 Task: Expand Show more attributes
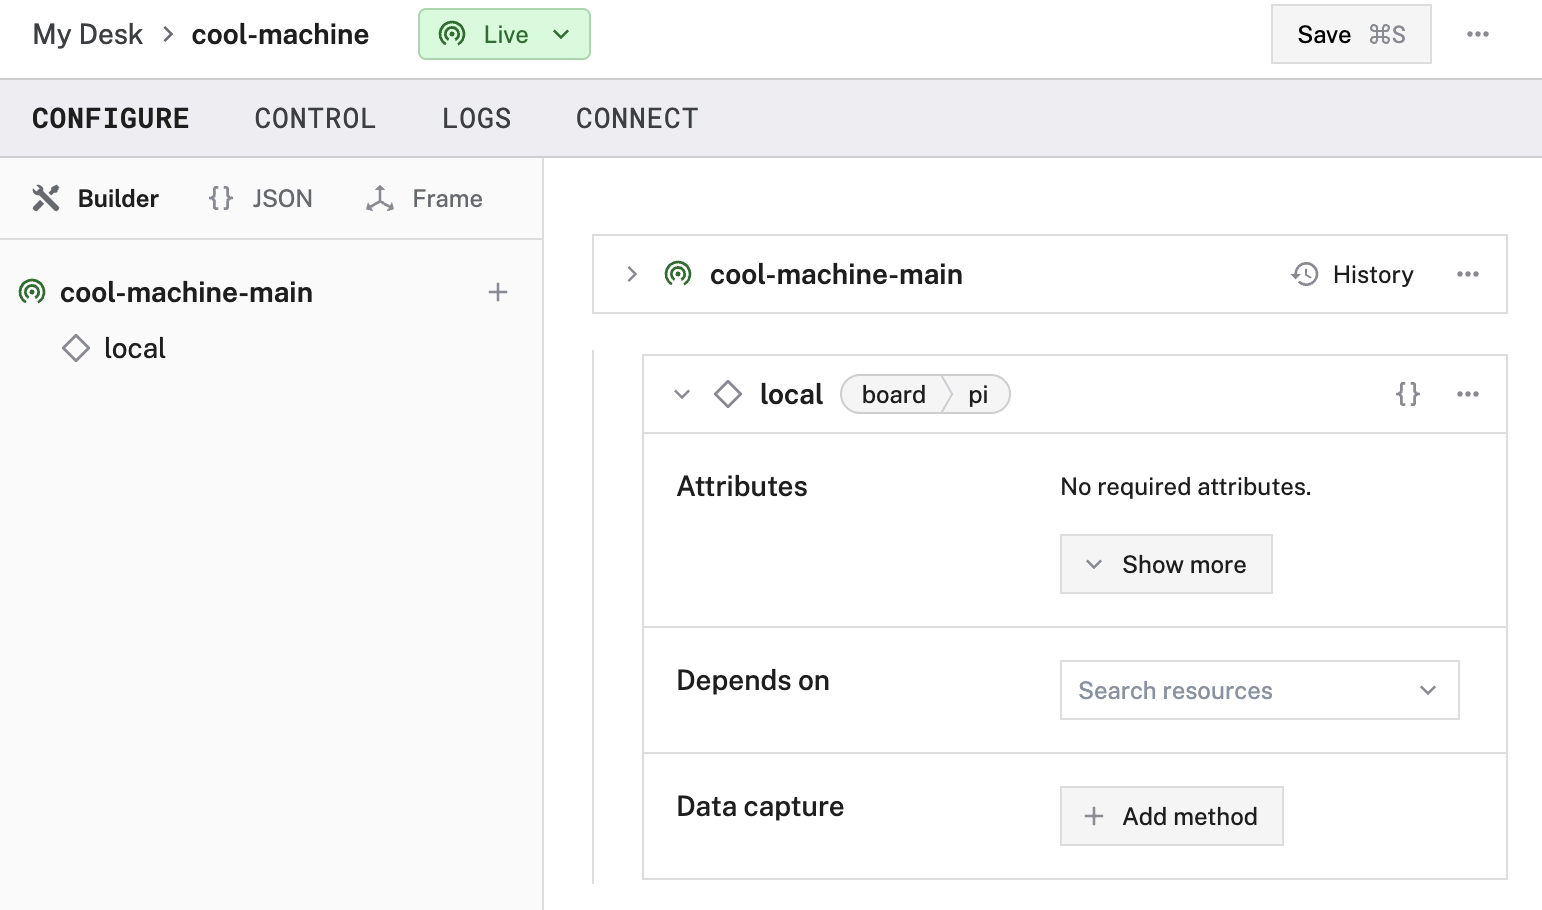[x=1165, y=564]
